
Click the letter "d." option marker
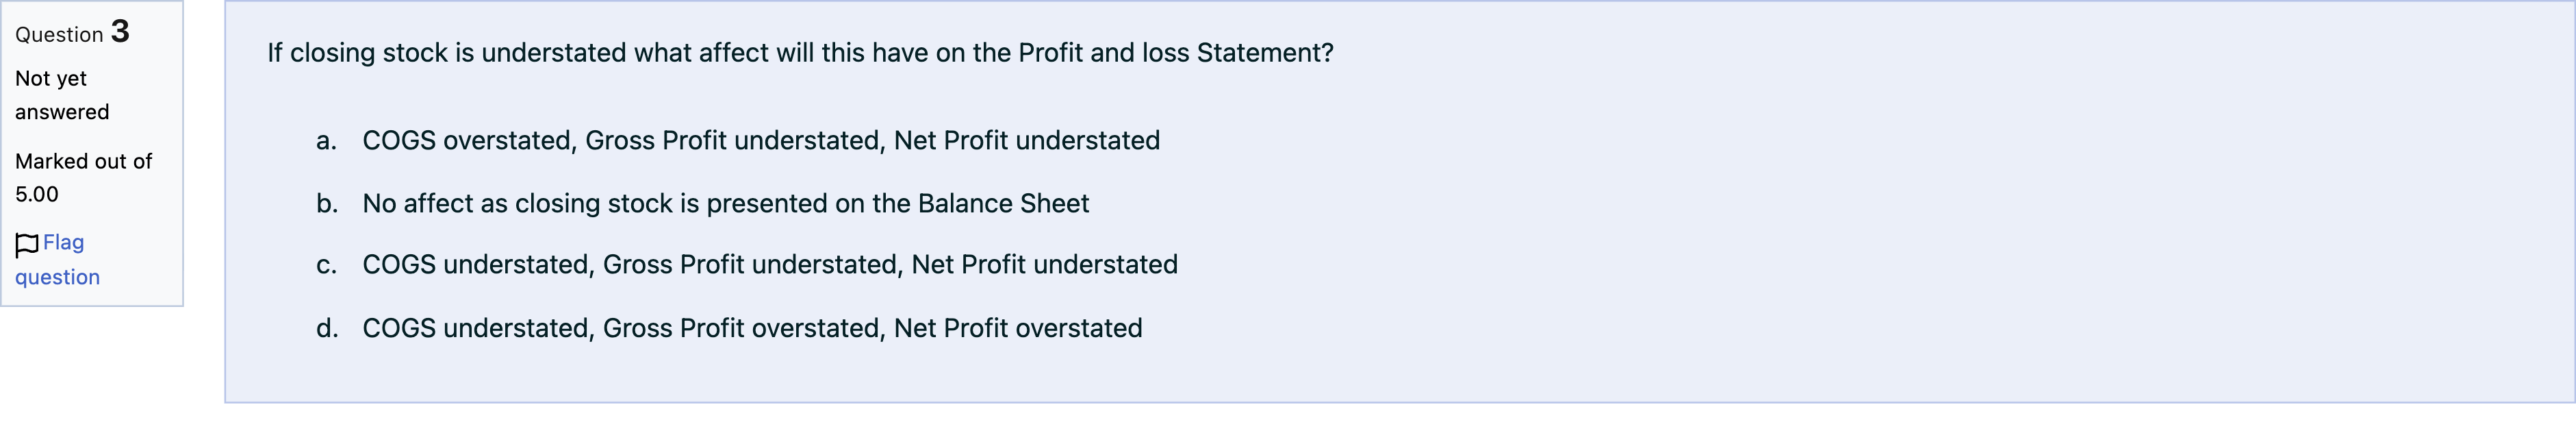click(x=327, y=329)
